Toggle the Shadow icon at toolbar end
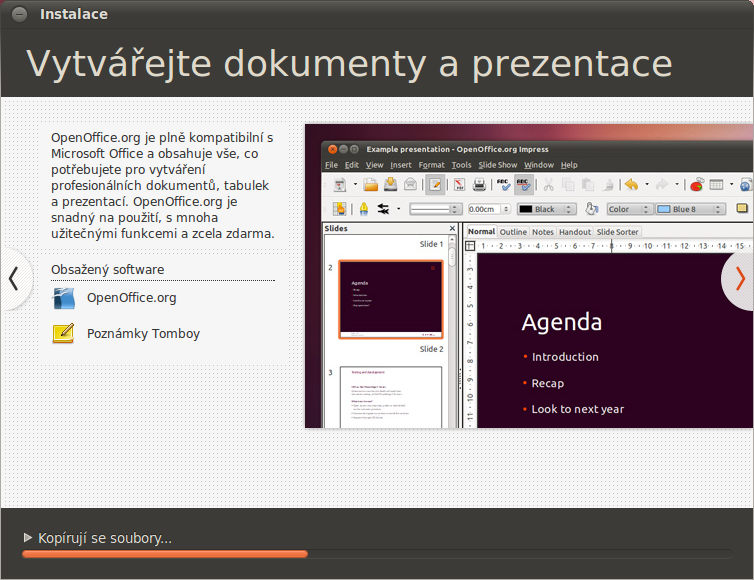 pyautogui.click(x=742, y=208)
